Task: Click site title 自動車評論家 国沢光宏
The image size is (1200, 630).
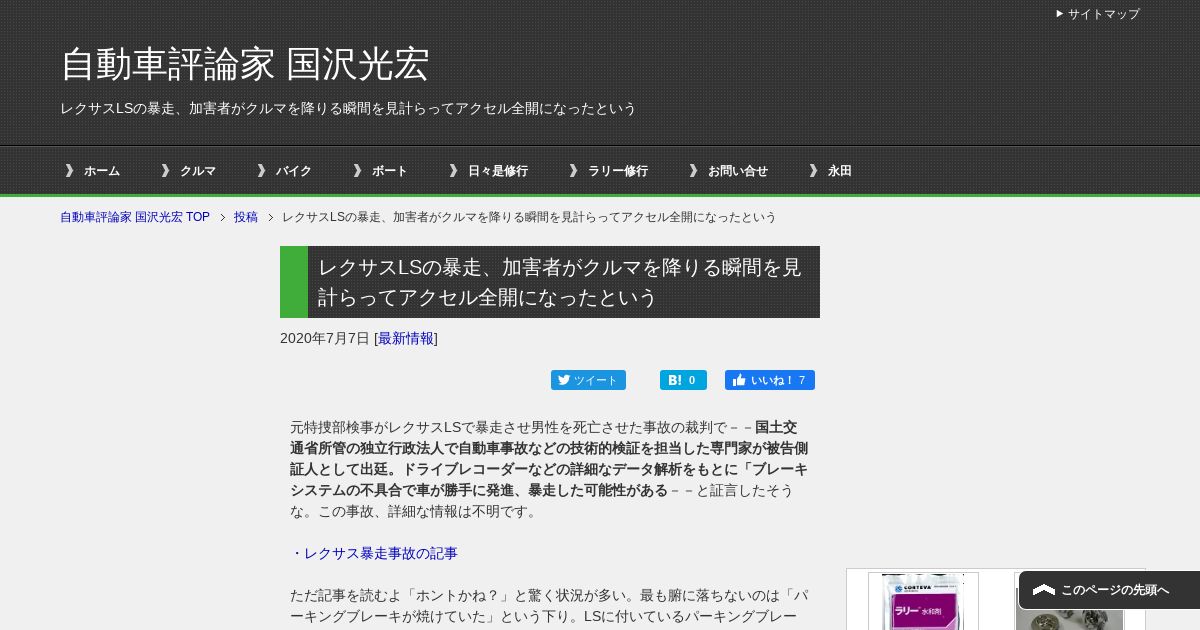Action: click(x=245, y=64)
